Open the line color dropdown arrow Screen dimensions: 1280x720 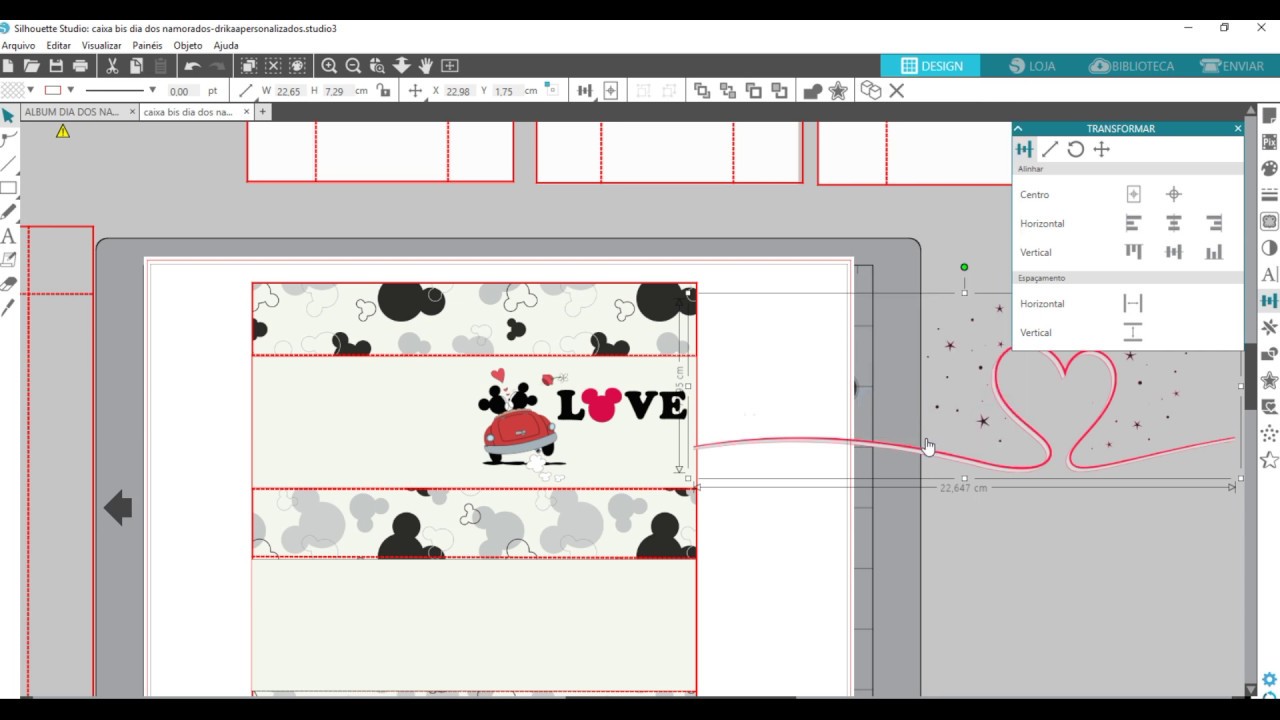point(70,90)
